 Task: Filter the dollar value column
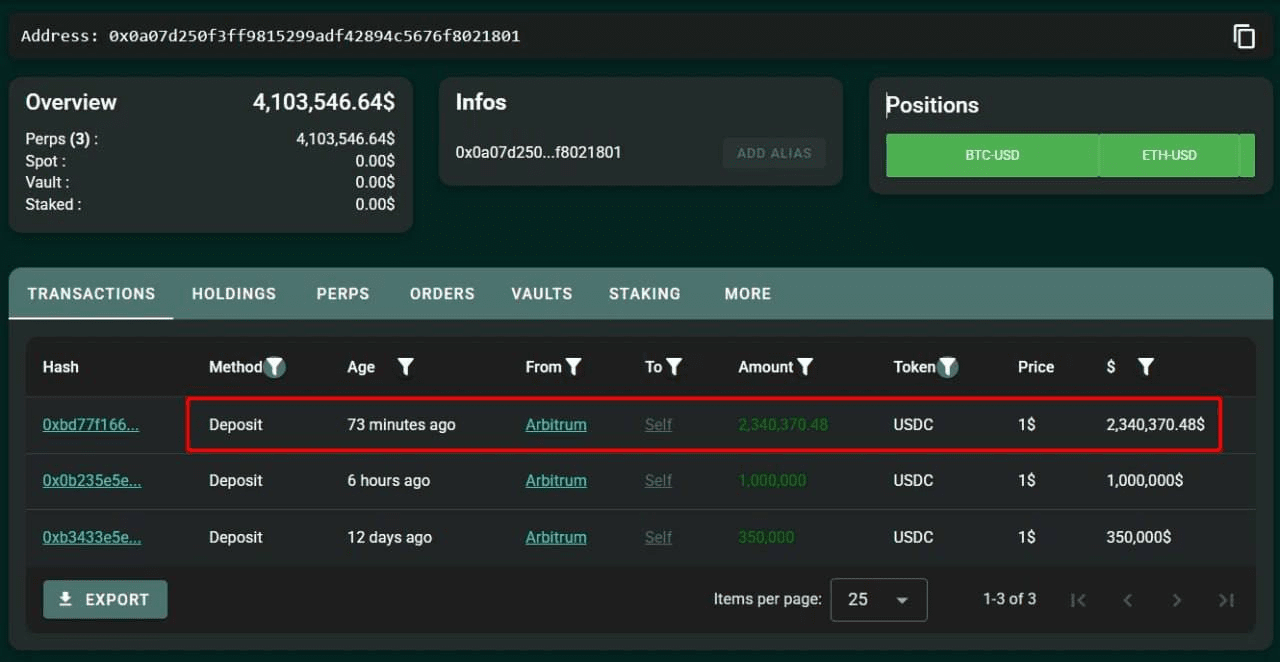(x=1146, y=367)
